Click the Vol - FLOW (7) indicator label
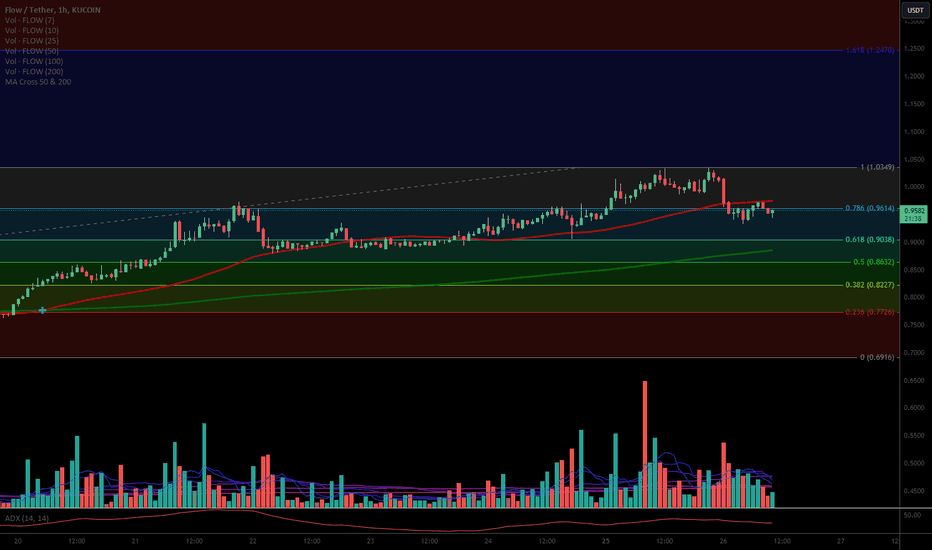Viewport: 932px width, 550px height. coord(29,20)
